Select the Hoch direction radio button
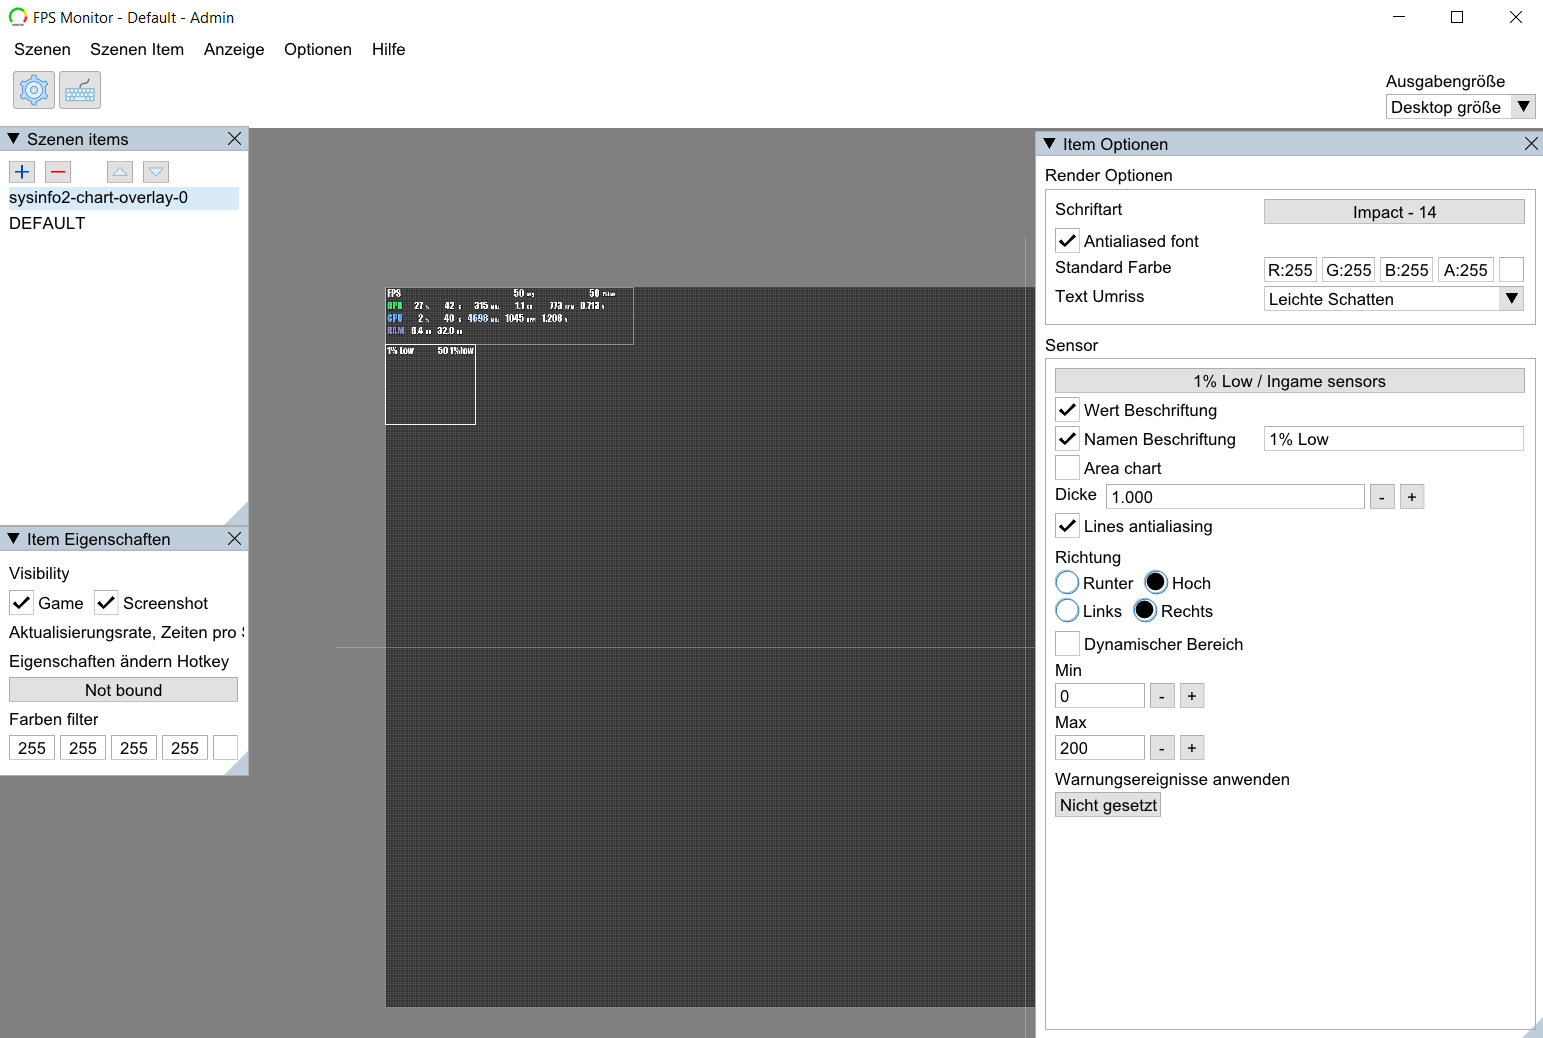Image resolution: width=1543 pixels, height=1038 pixels. (1156, 582)
